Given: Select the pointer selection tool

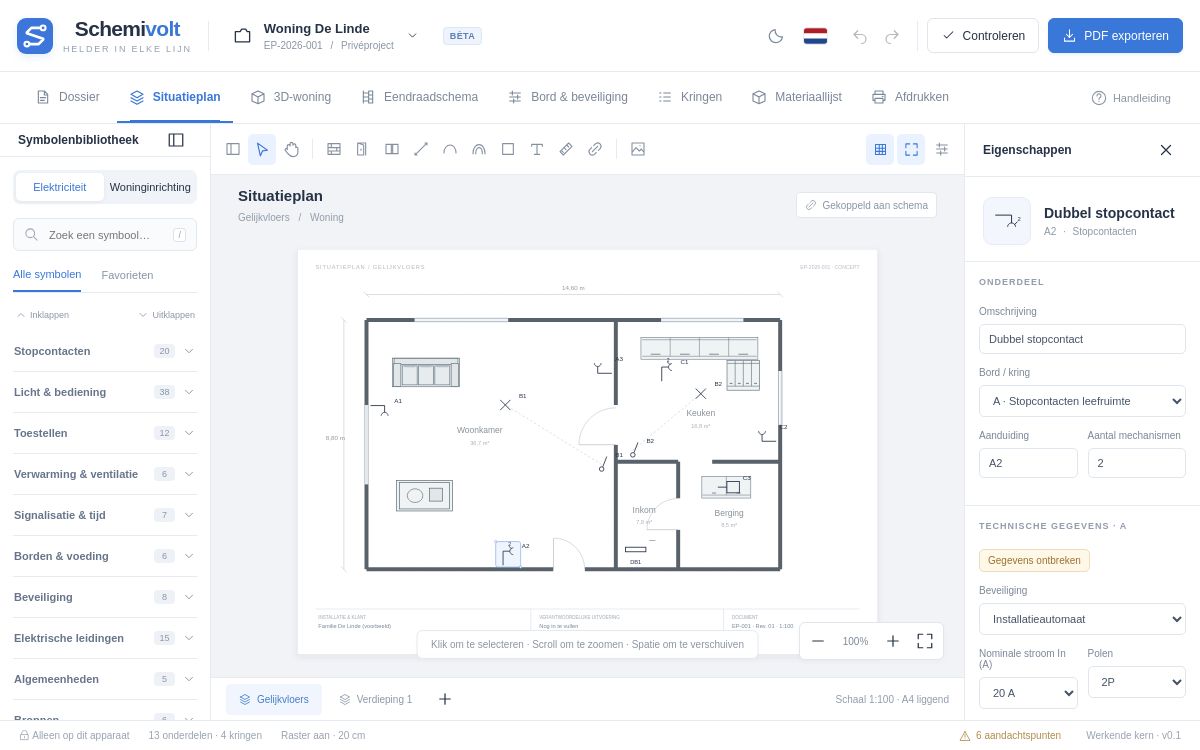Looking at the screenshot, I should (x=262, y=149).
